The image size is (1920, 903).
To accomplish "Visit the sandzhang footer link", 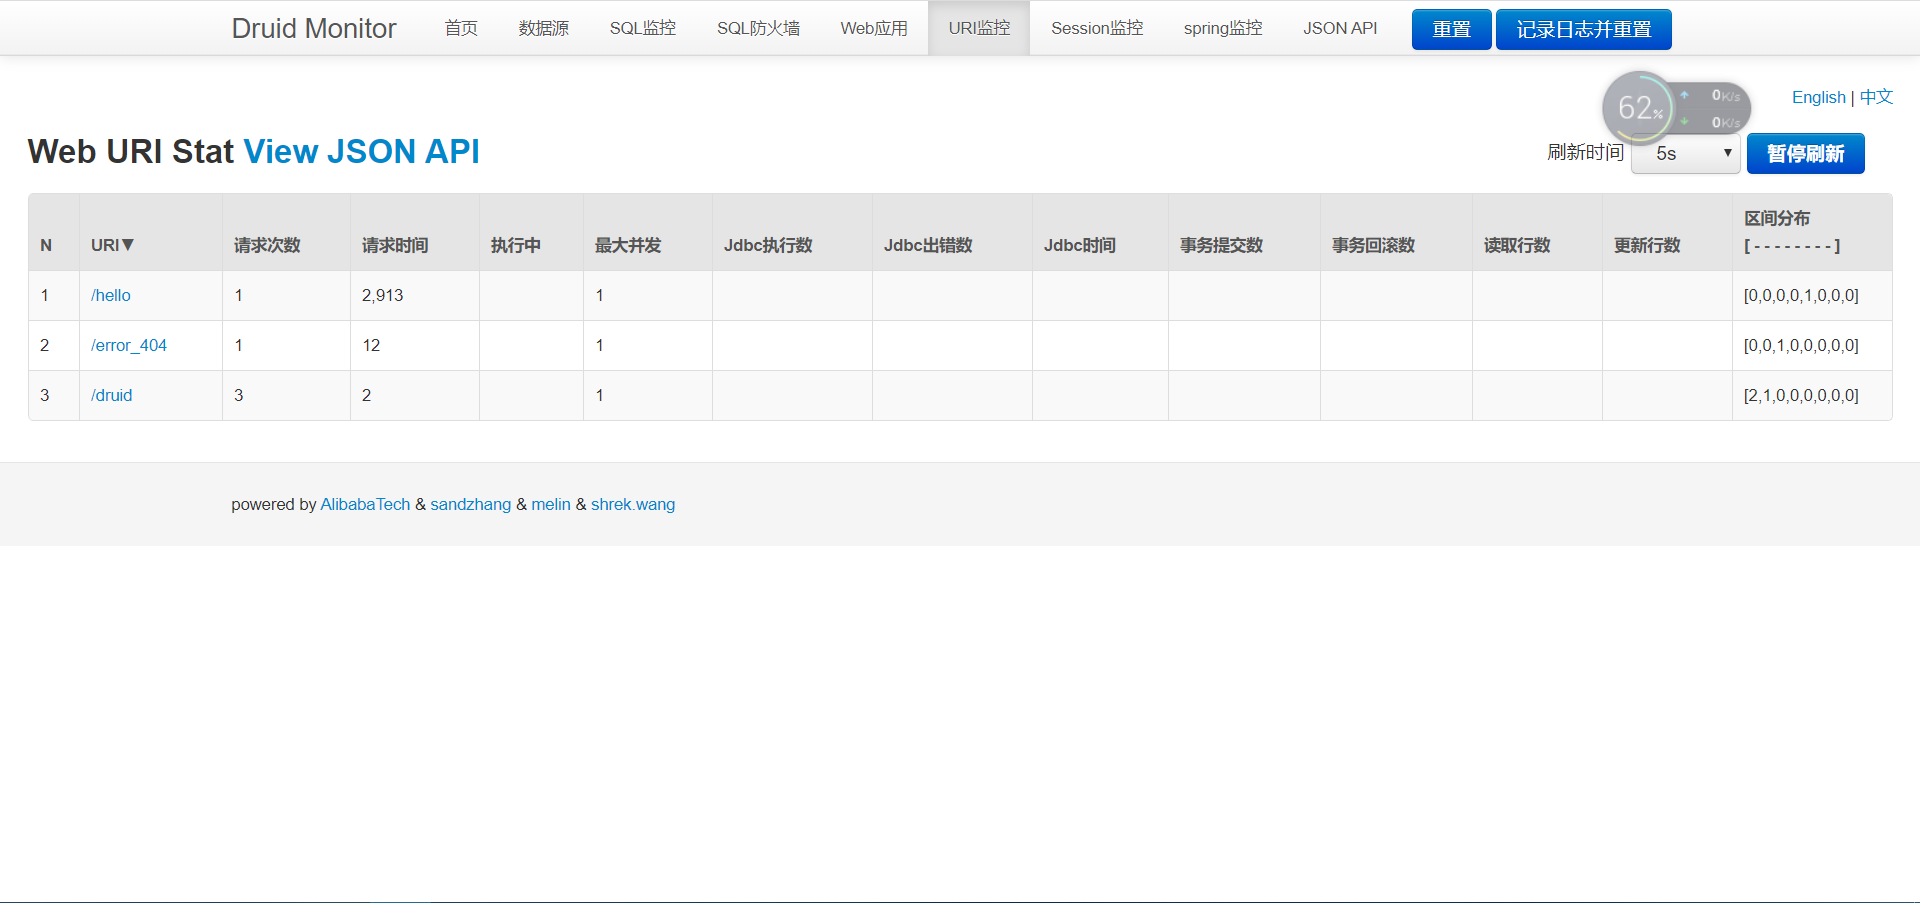I will click(x=471, y=504).
